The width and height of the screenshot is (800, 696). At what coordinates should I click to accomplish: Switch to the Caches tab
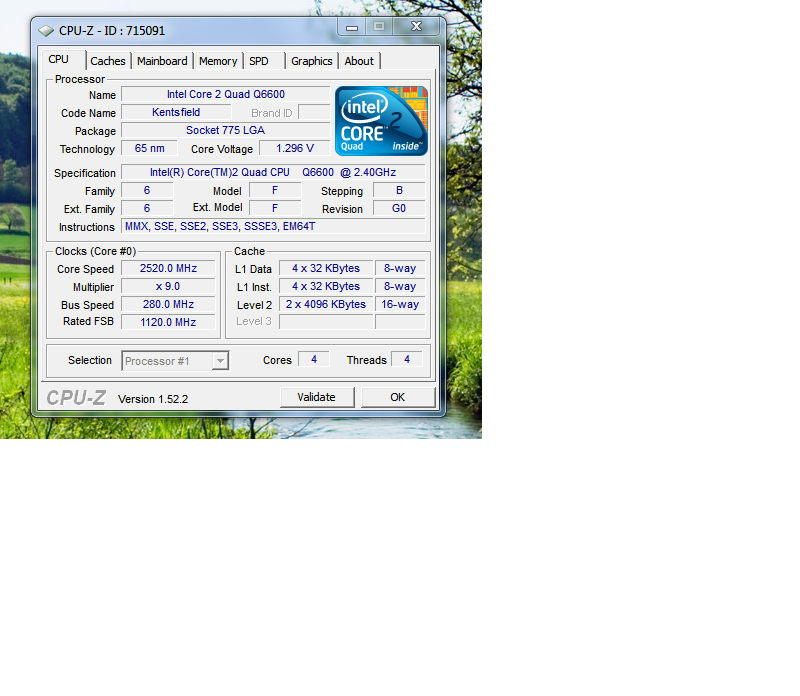(108, 61)
